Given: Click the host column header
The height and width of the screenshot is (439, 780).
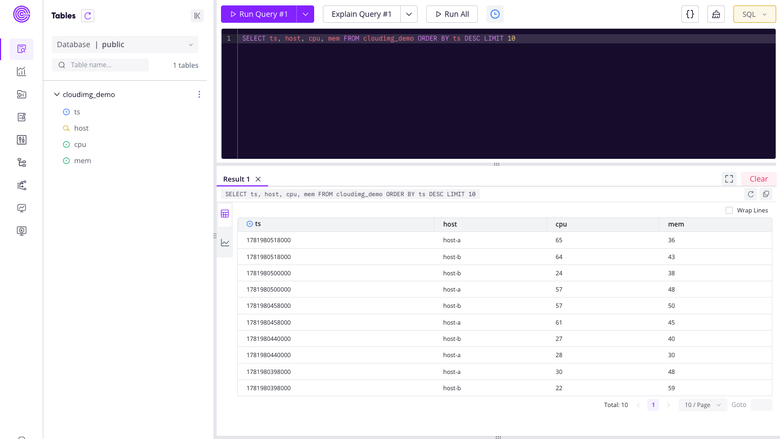Looking at the screenshot, I should pyautogui.click(x=450, y=224).
